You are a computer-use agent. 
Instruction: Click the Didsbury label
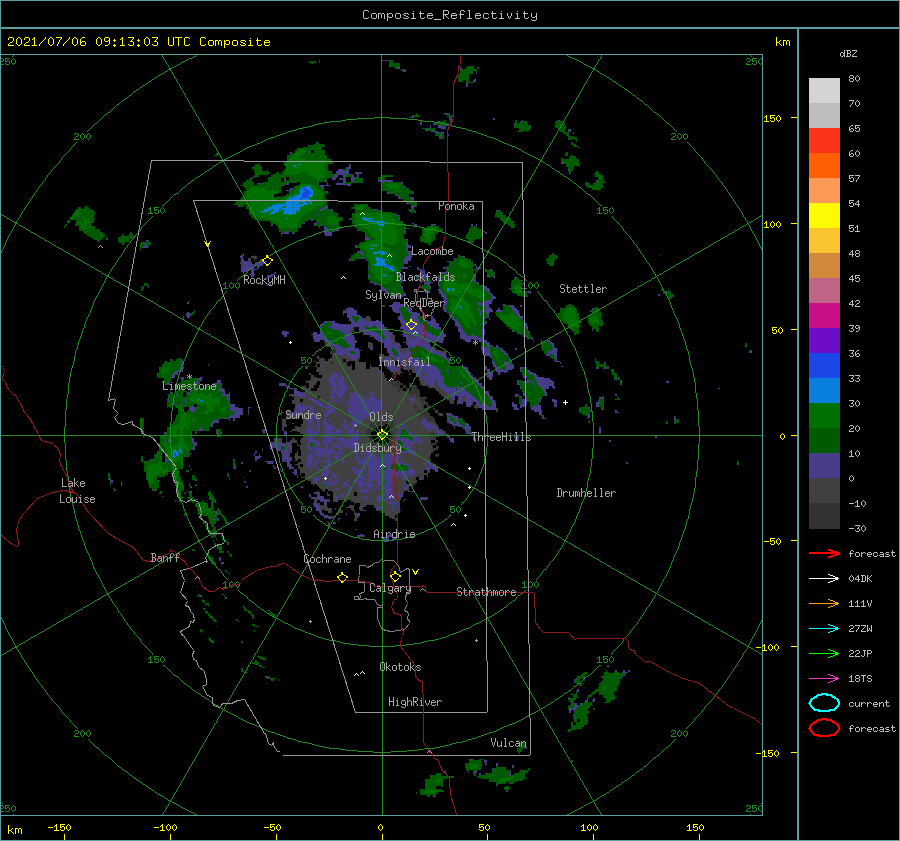pos(377,448)
